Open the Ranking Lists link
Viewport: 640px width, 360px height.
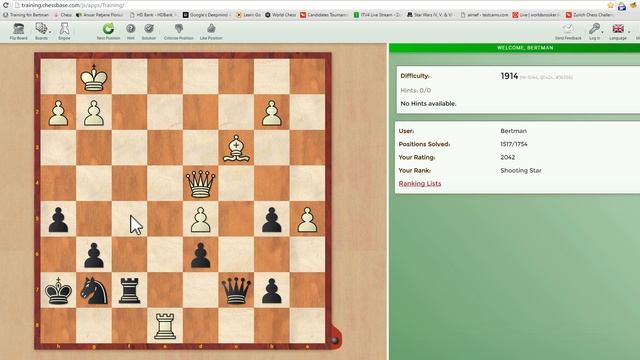420,183
